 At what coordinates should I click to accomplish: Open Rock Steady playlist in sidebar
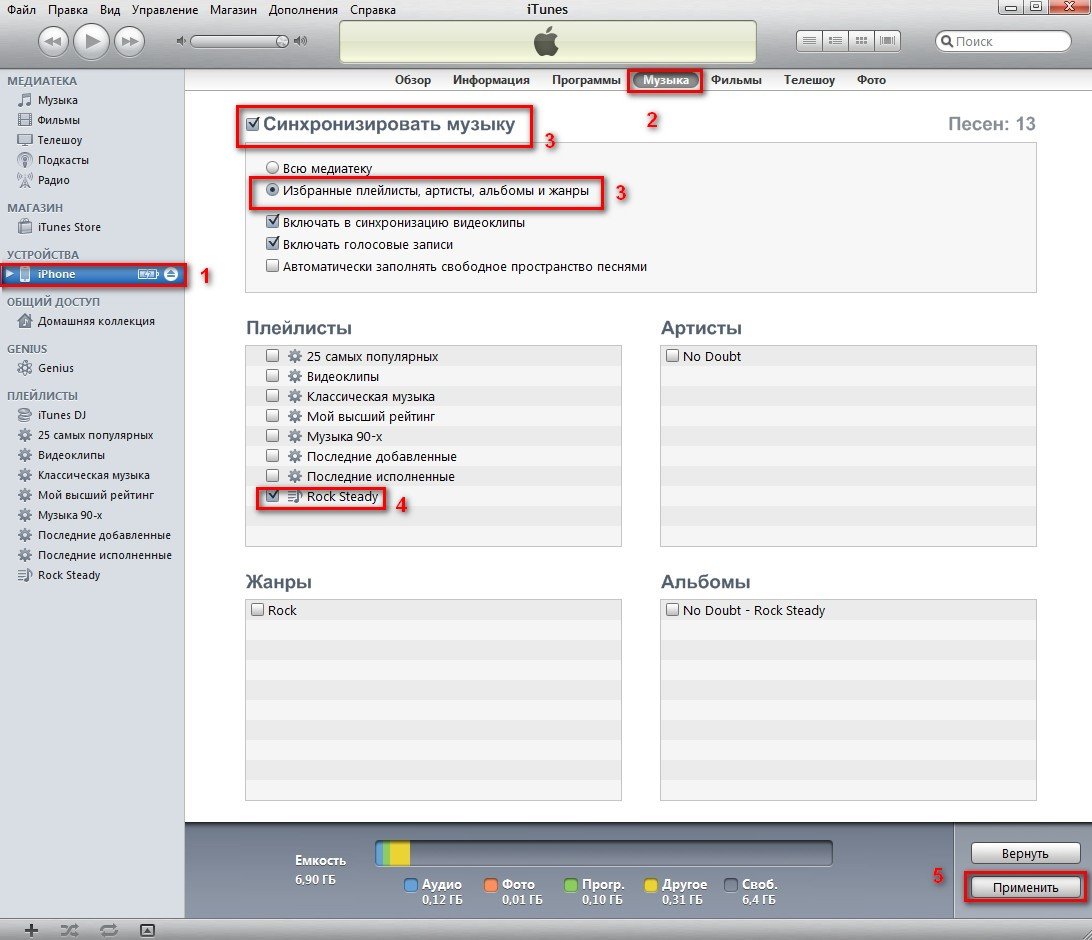point(69,575)
